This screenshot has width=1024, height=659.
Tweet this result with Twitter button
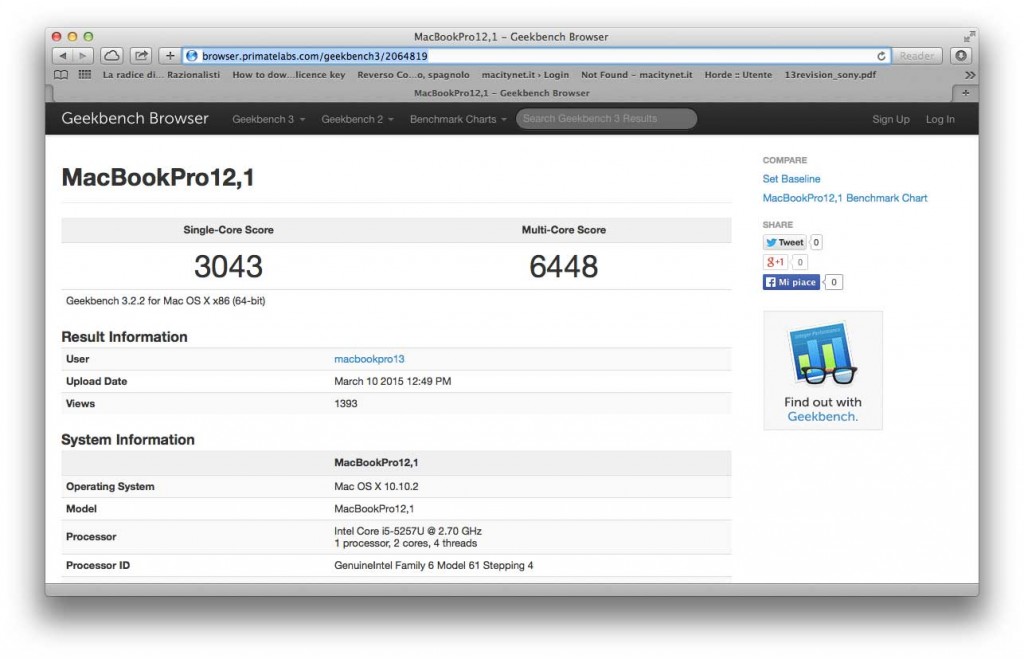(x=784, y=242)
